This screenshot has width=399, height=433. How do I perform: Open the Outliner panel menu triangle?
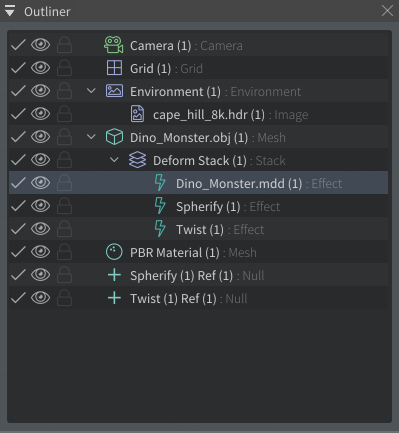(10, 11)
